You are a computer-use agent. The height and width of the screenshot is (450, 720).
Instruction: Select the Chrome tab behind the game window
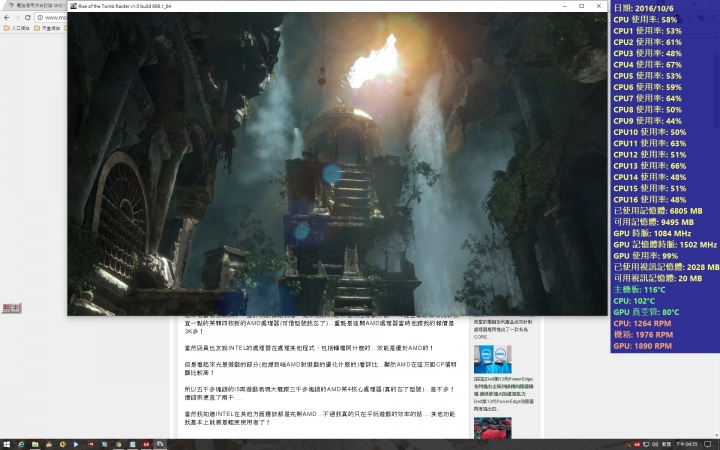[x=34, y=6]
